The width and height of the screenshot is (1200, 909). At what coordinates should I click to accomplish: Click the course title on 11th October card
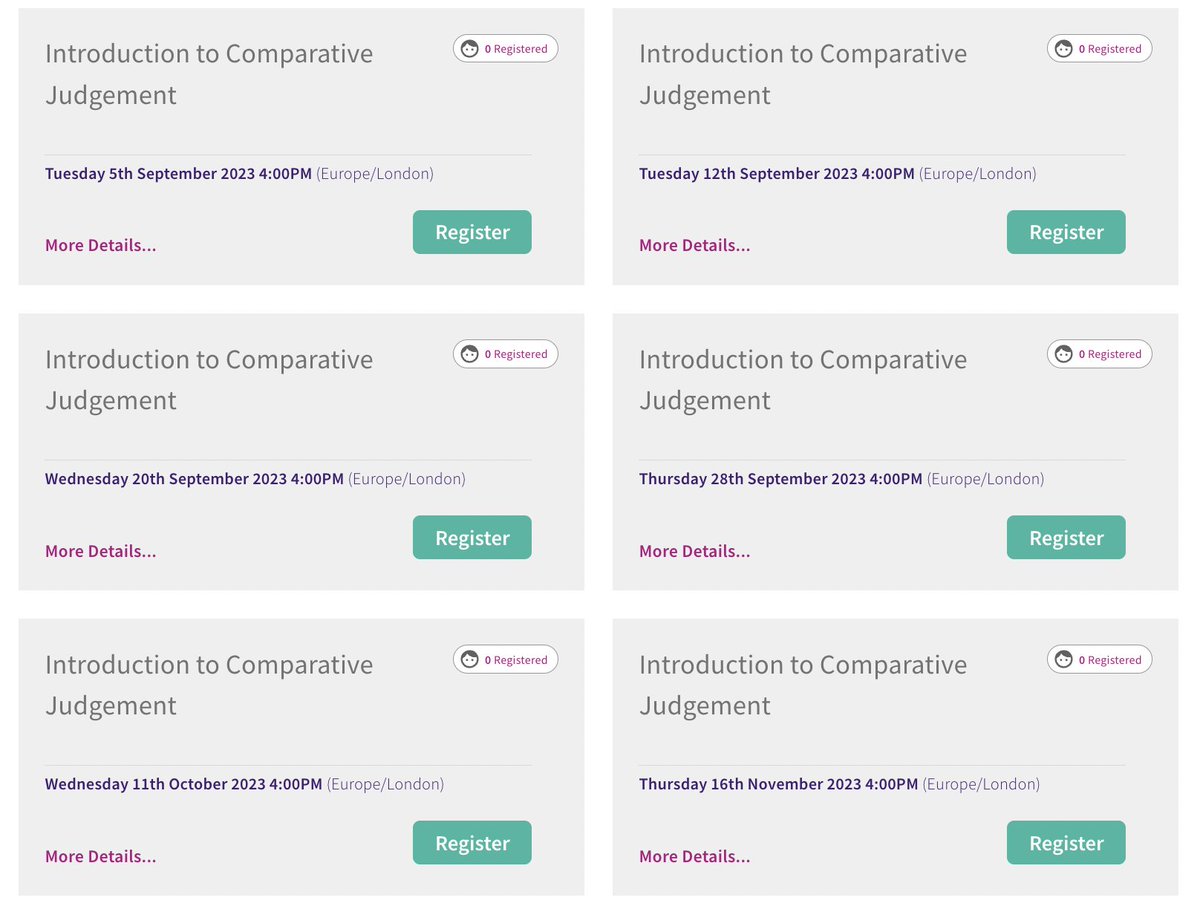click(x=209, y=685)
